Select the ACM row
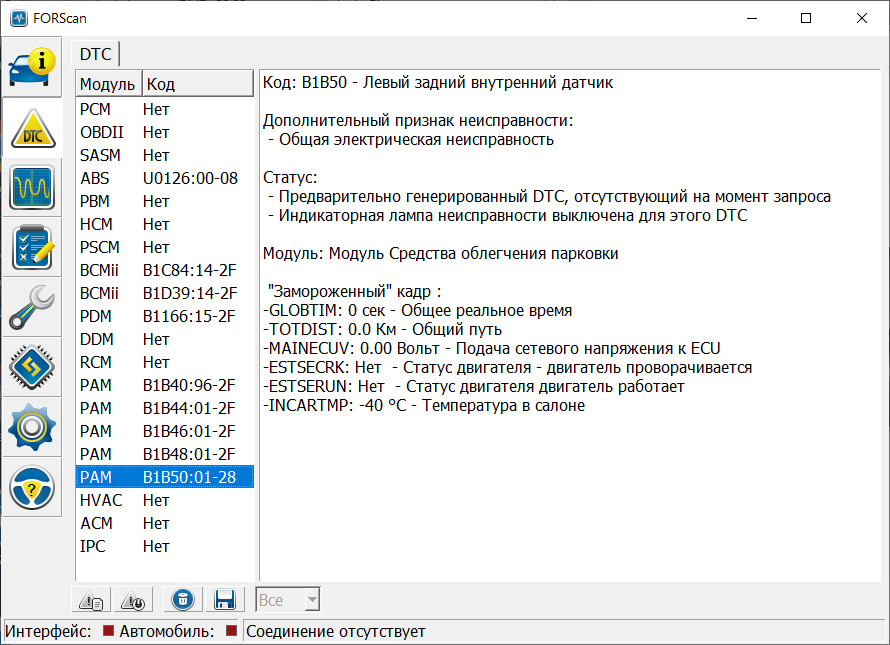The width and height of the screenshot is (890, 645). (x=165, y=523)
